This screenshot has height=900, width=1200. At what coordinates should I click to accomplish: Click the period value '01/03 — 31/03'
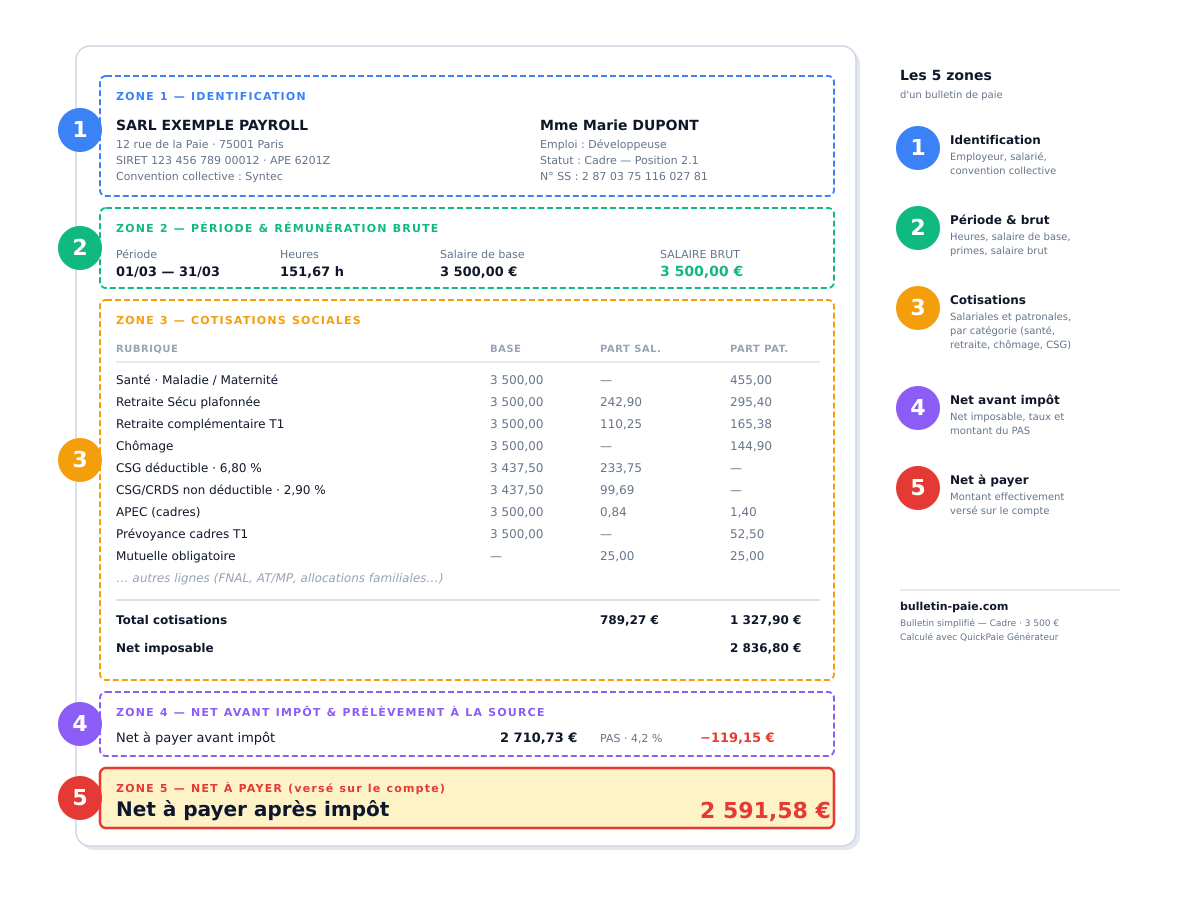[x=168, y=272]
